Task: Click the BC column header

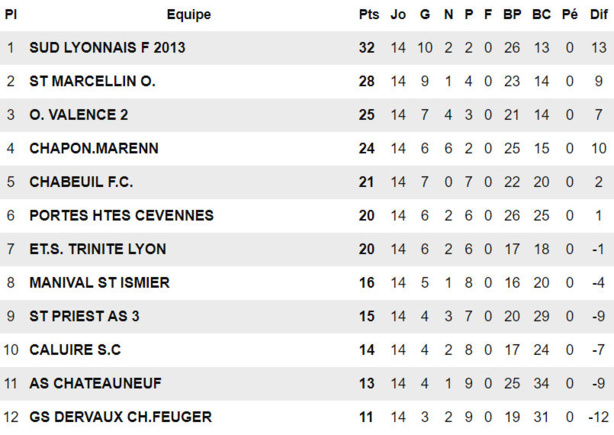Action: pyautogui.click(x=541, y=14)
